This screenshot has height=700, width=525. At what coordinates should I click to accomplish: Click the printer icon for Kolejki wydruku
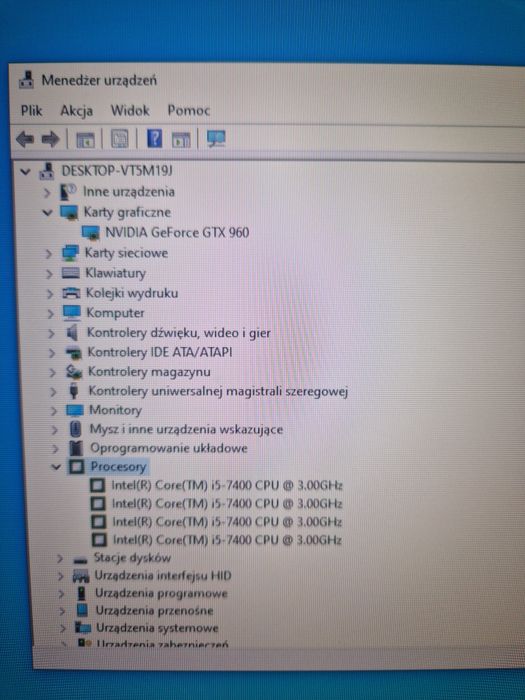tap(71, 293)
